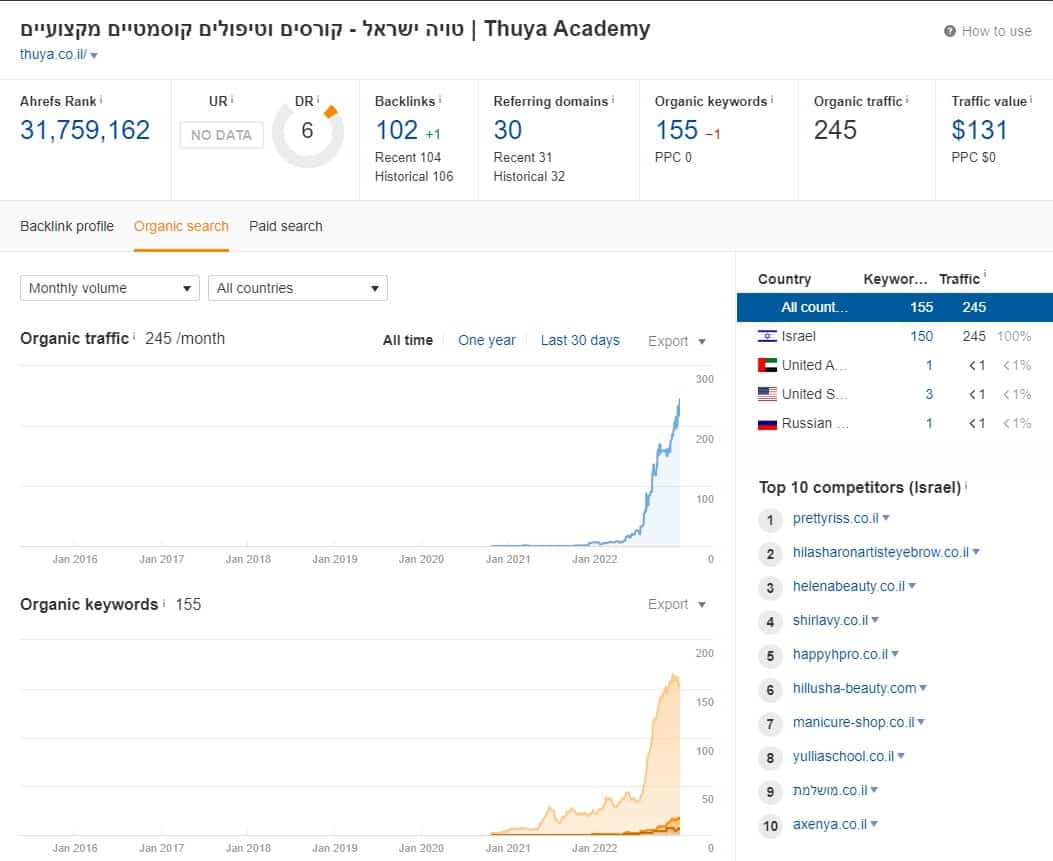This screenshot has height=861, width=1053.
Task: Expand helenabeauty.co.il dropdown arrow
Action: [x=913, y=586]
